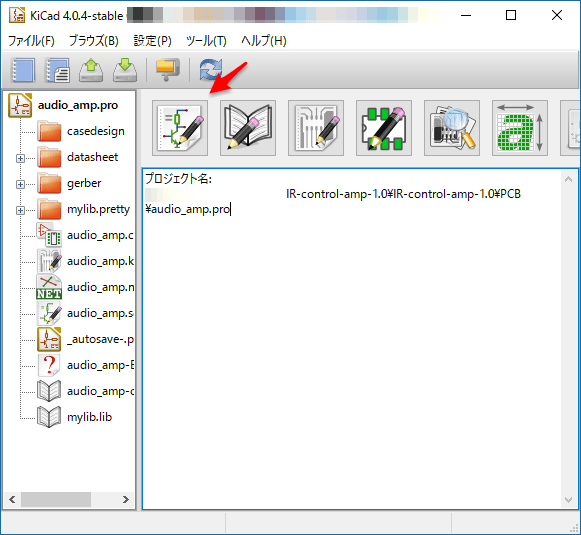Open the schematic library editor
581x535 pixels.
click(248, 128)
